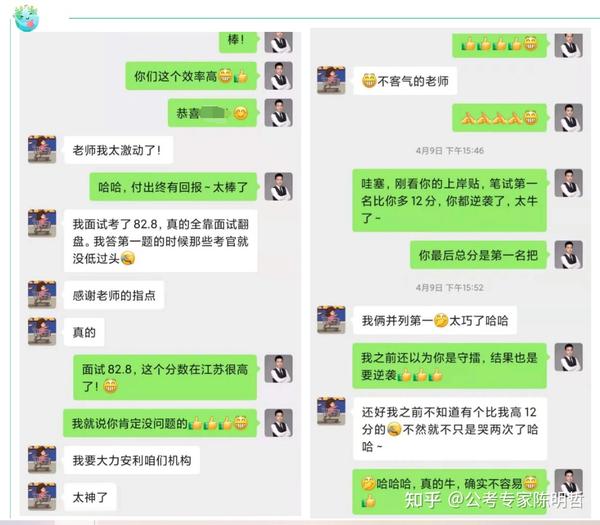The height and width of the screenshot is (525, 600).
Task: Click student avatar next to 不客气的老师
Action: 331,80
